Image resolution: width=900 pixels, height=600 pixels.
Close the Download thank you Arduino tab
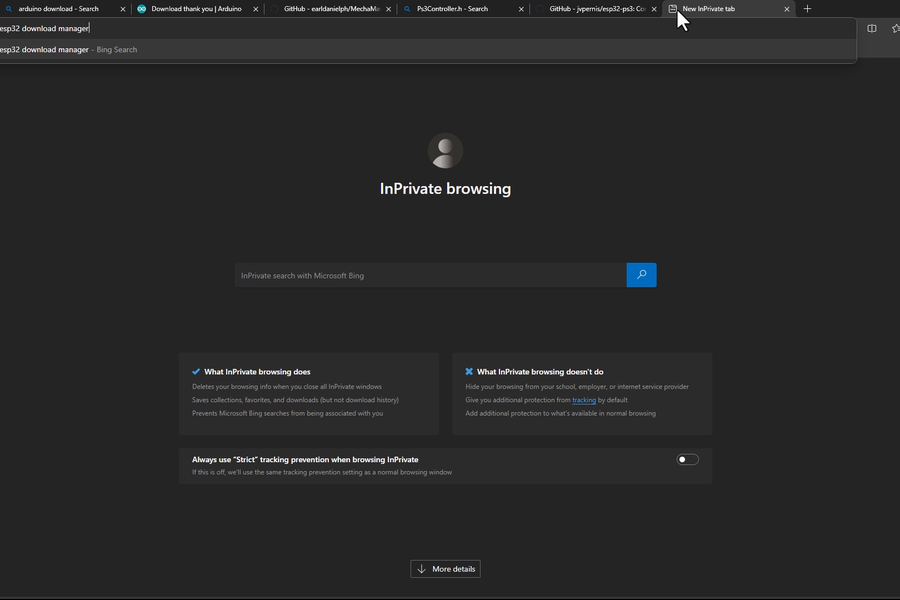click(x=256, y=9)
